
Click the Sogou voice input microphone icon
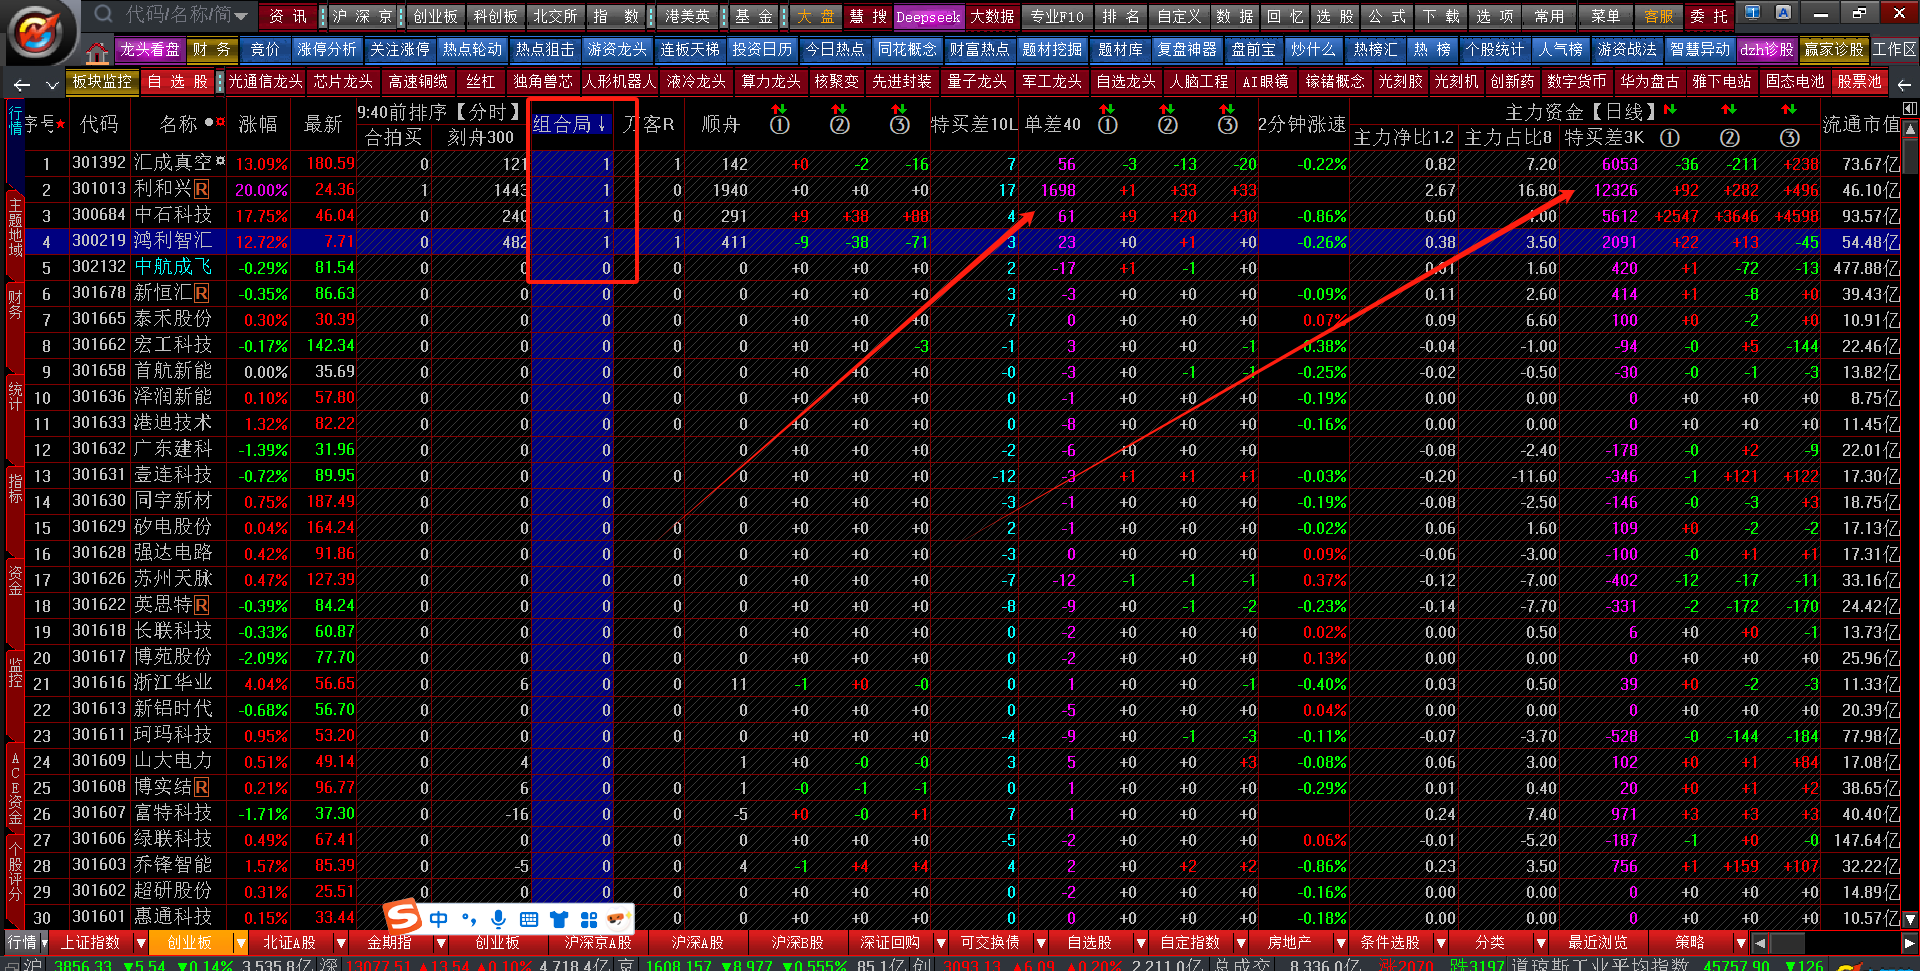pos(498,919)
